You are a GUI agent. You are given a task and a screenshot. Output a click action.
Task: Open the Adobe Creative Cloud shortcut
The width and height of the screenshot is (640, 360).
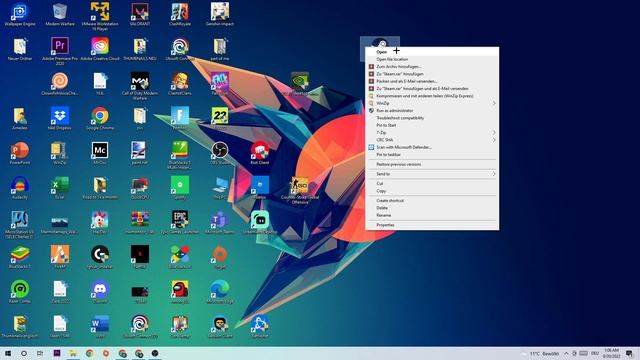[100, 49]
